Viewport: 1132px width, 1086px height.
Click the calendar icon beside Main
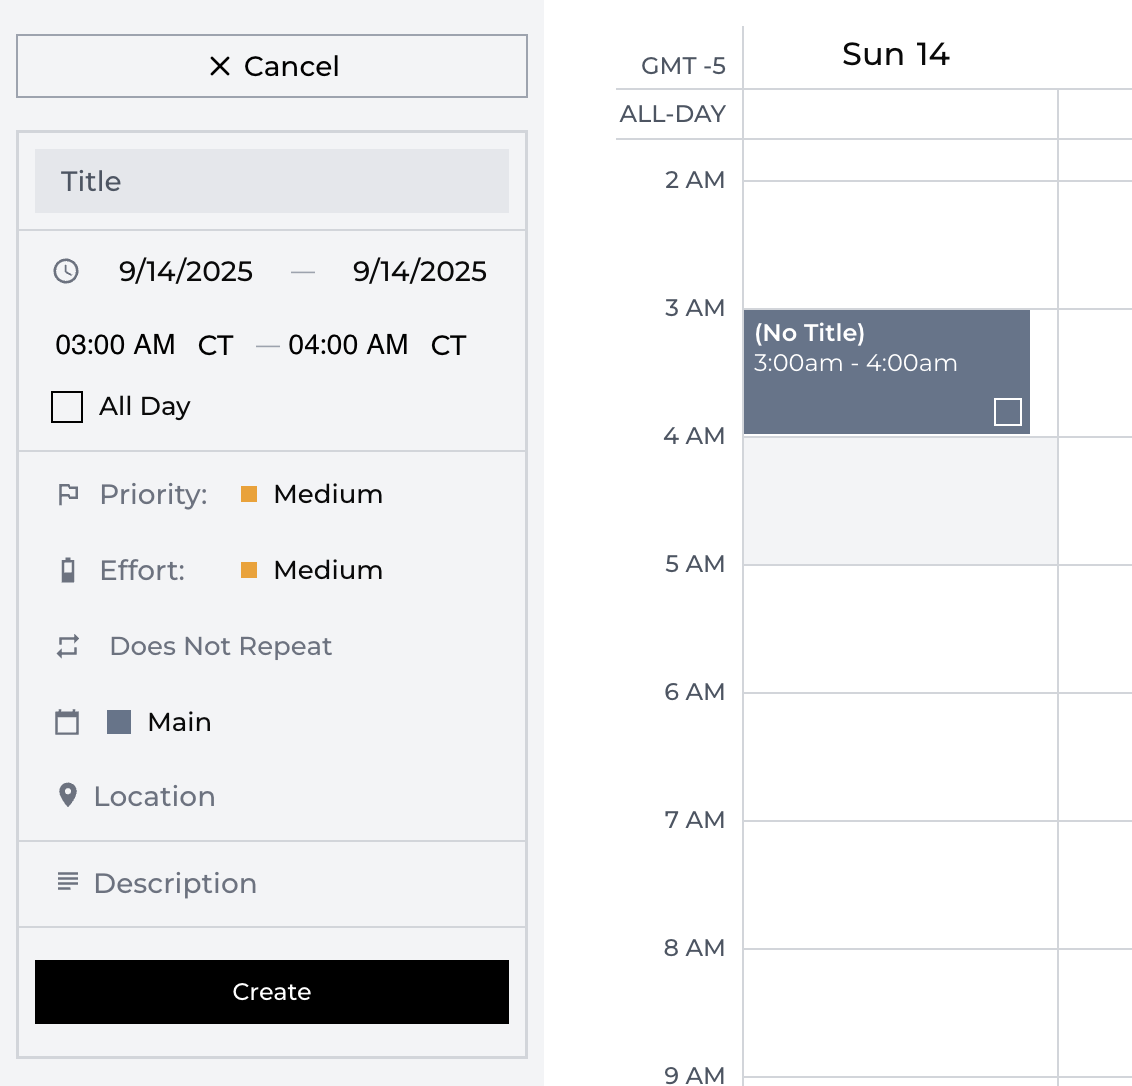tap(67, 722)
